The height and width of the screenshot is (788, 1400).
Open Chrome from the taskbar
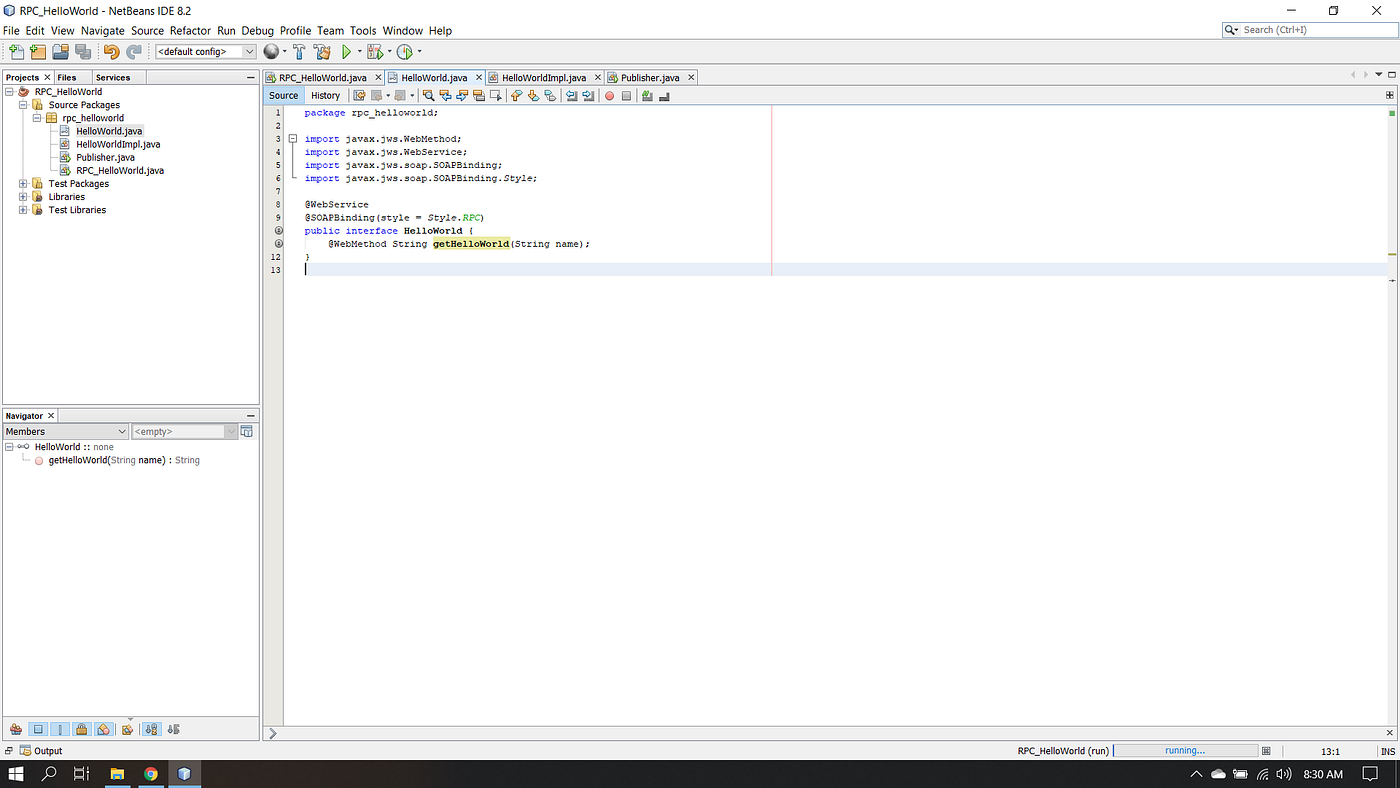[151, 774]
